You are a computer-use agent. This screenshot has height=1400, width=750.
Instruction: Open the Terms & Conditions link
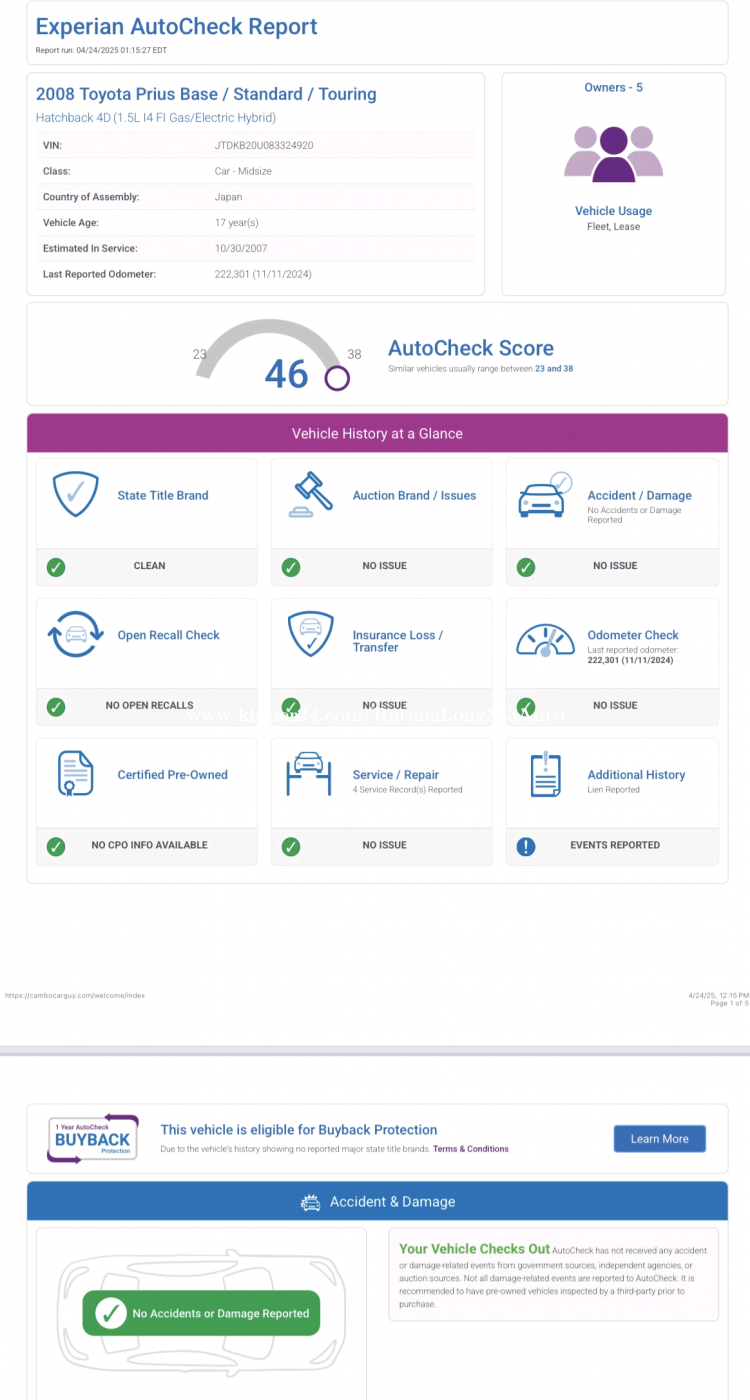(471, 1149)
